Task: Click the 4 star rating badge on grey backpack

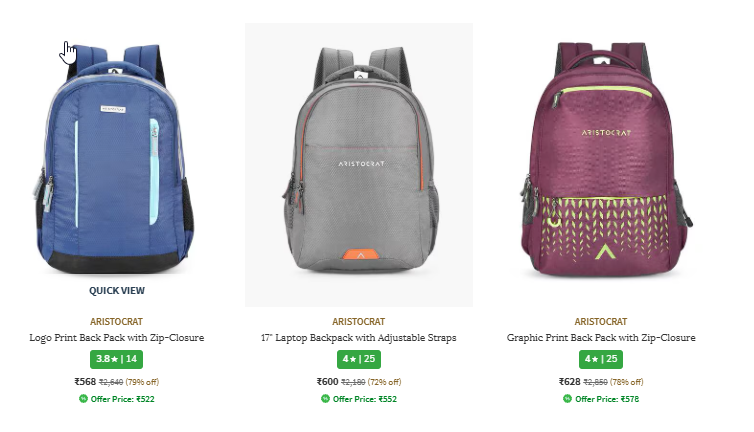Action: [359, 359]
